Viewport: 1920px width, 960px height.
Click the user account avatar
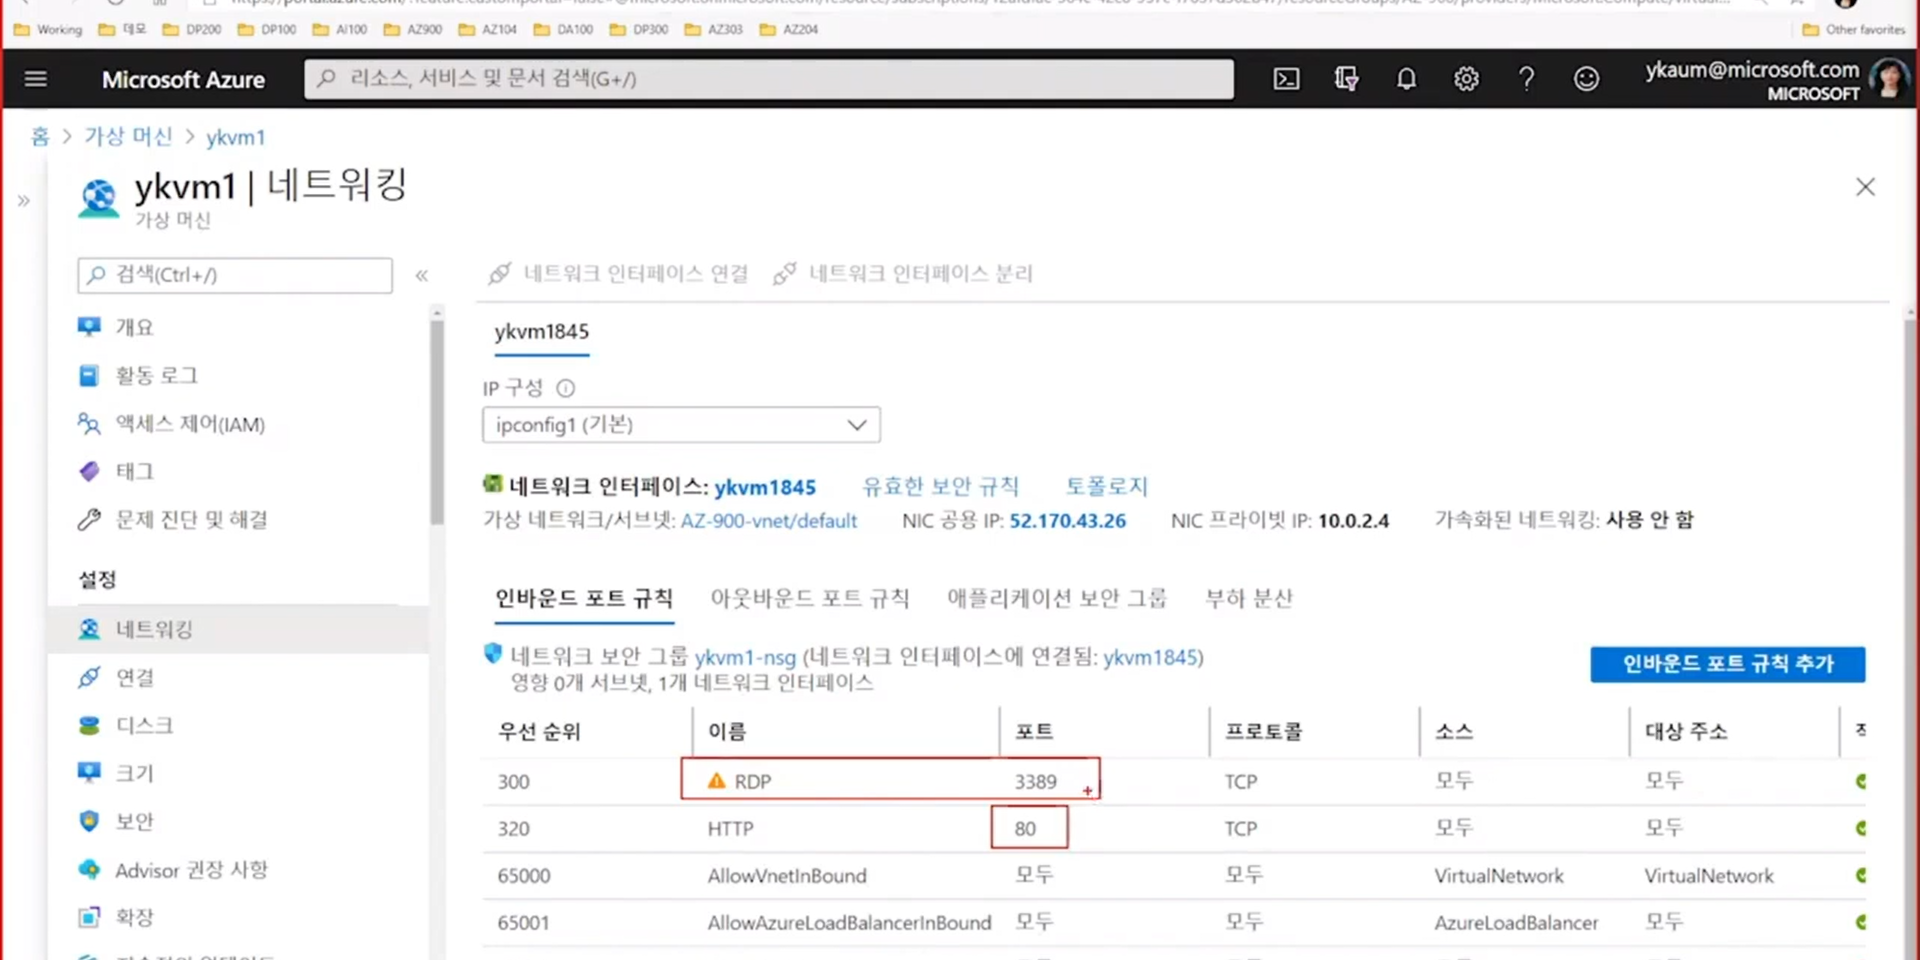click(x=1889, y=78)
